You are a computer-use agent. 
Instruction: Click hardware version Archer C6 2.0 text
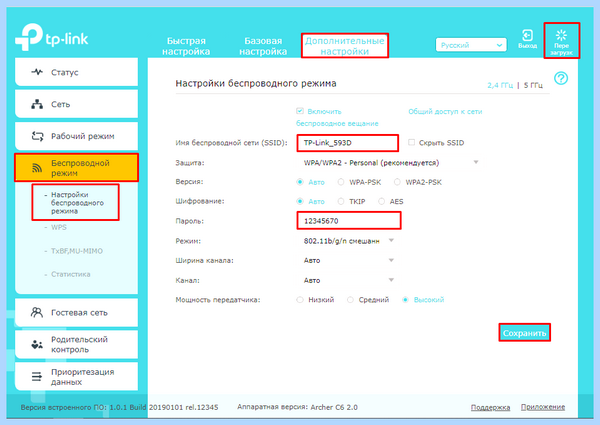coord(334,407)
